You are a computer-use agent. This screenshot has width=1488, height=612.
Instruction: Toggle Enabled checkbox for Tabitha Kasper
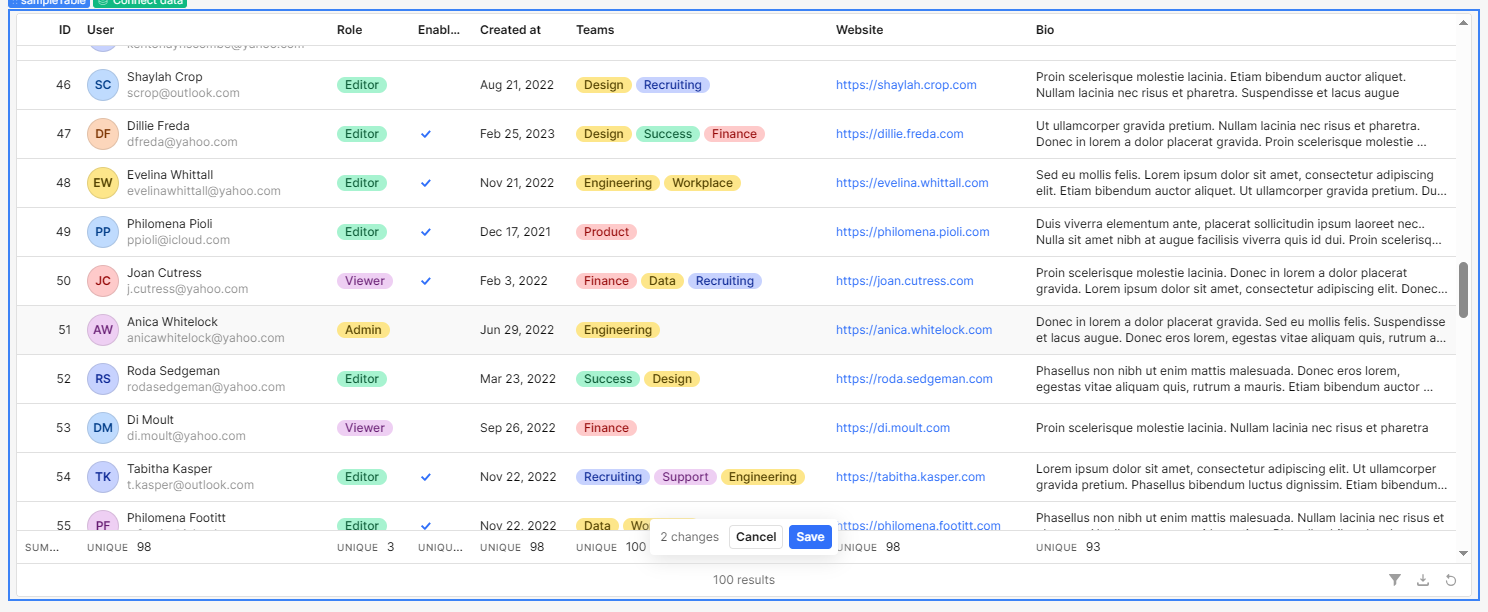coord(426,477)
